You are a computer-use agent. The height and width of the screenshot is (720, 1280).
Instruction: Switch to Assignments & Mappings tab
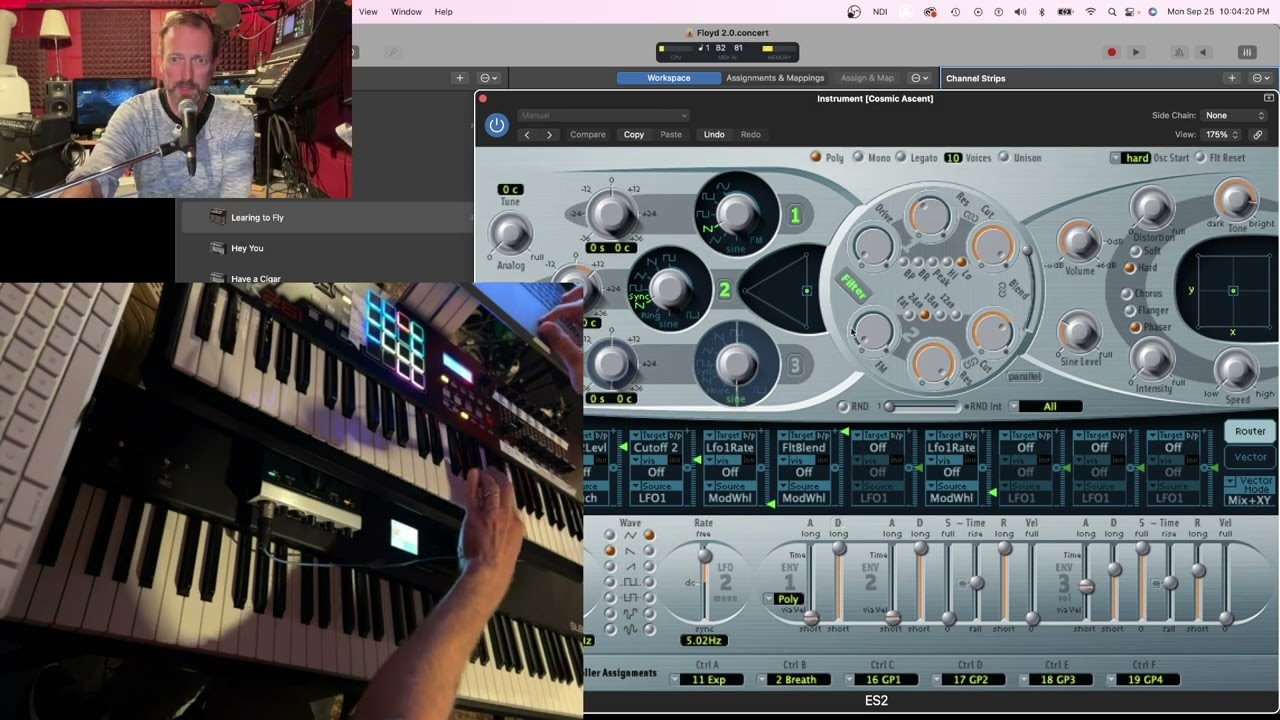tap(775, 78)
